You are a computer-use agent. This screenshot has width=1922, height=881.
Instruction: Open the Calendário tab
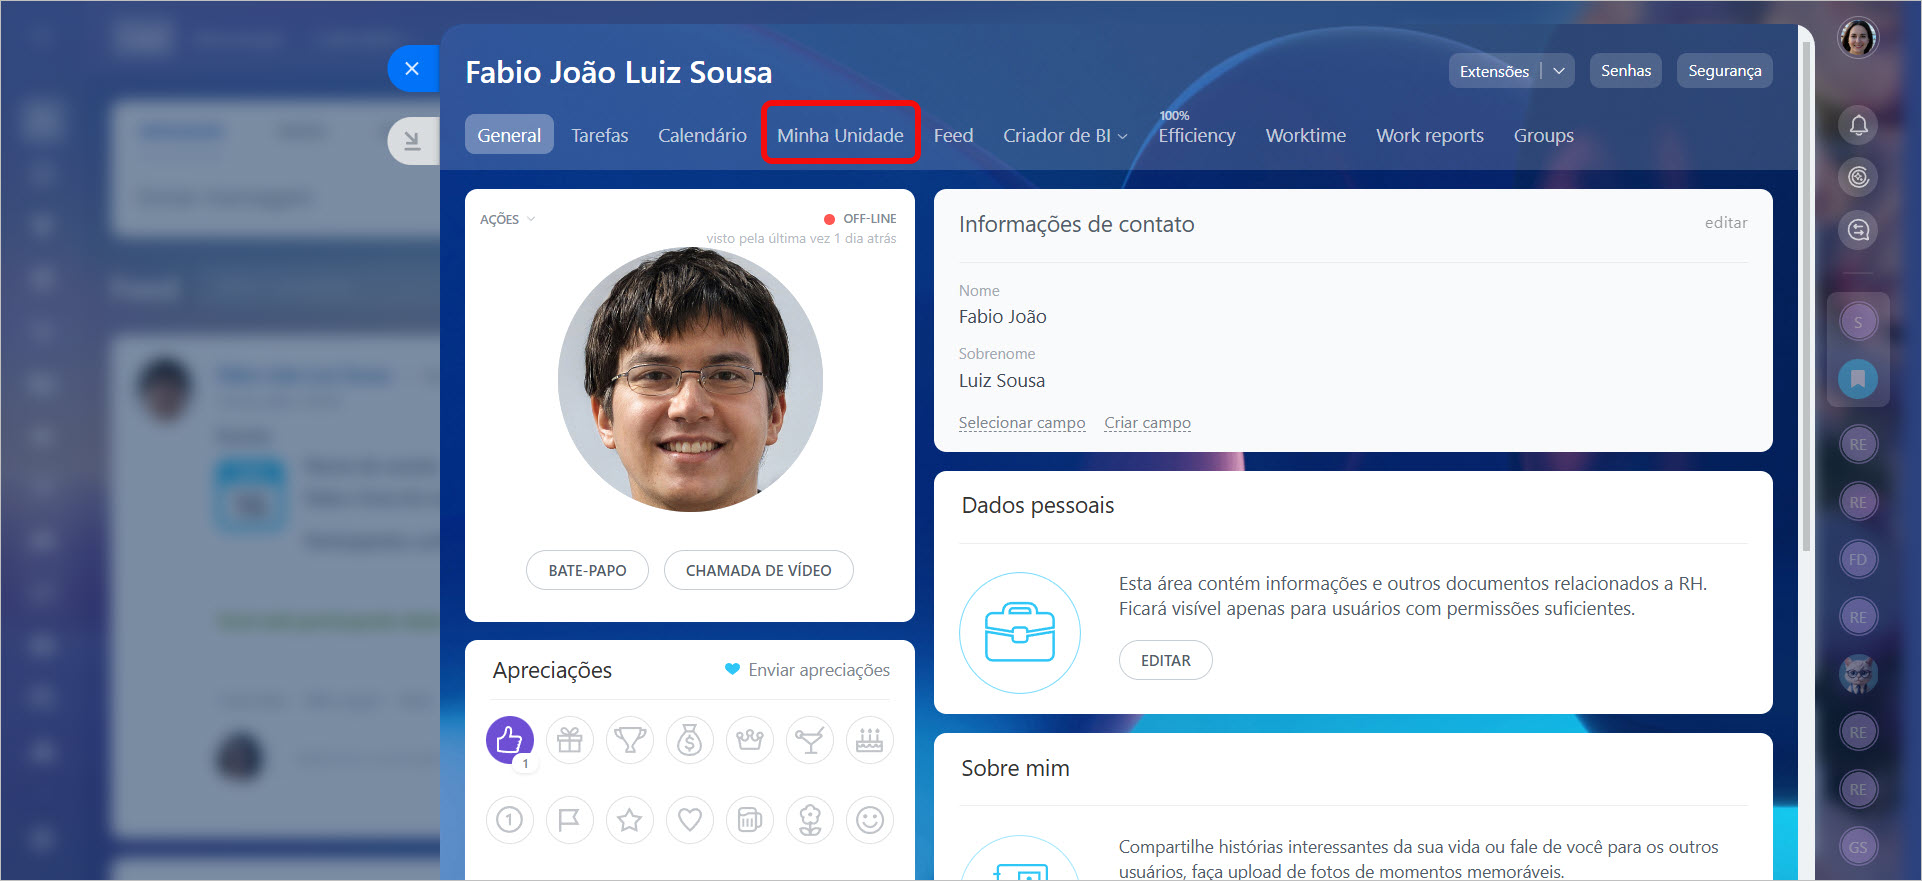point(702,135)
